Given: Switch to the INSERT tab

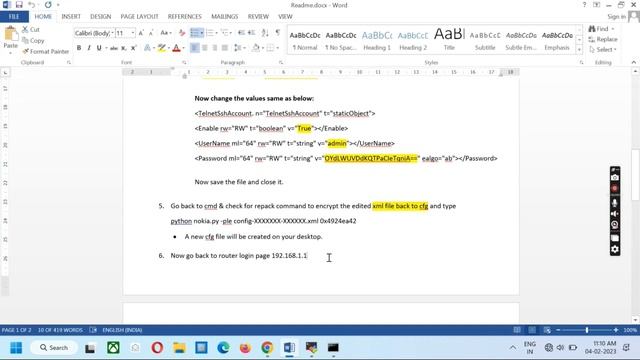Looking at the screenshot, I should 71,16.
